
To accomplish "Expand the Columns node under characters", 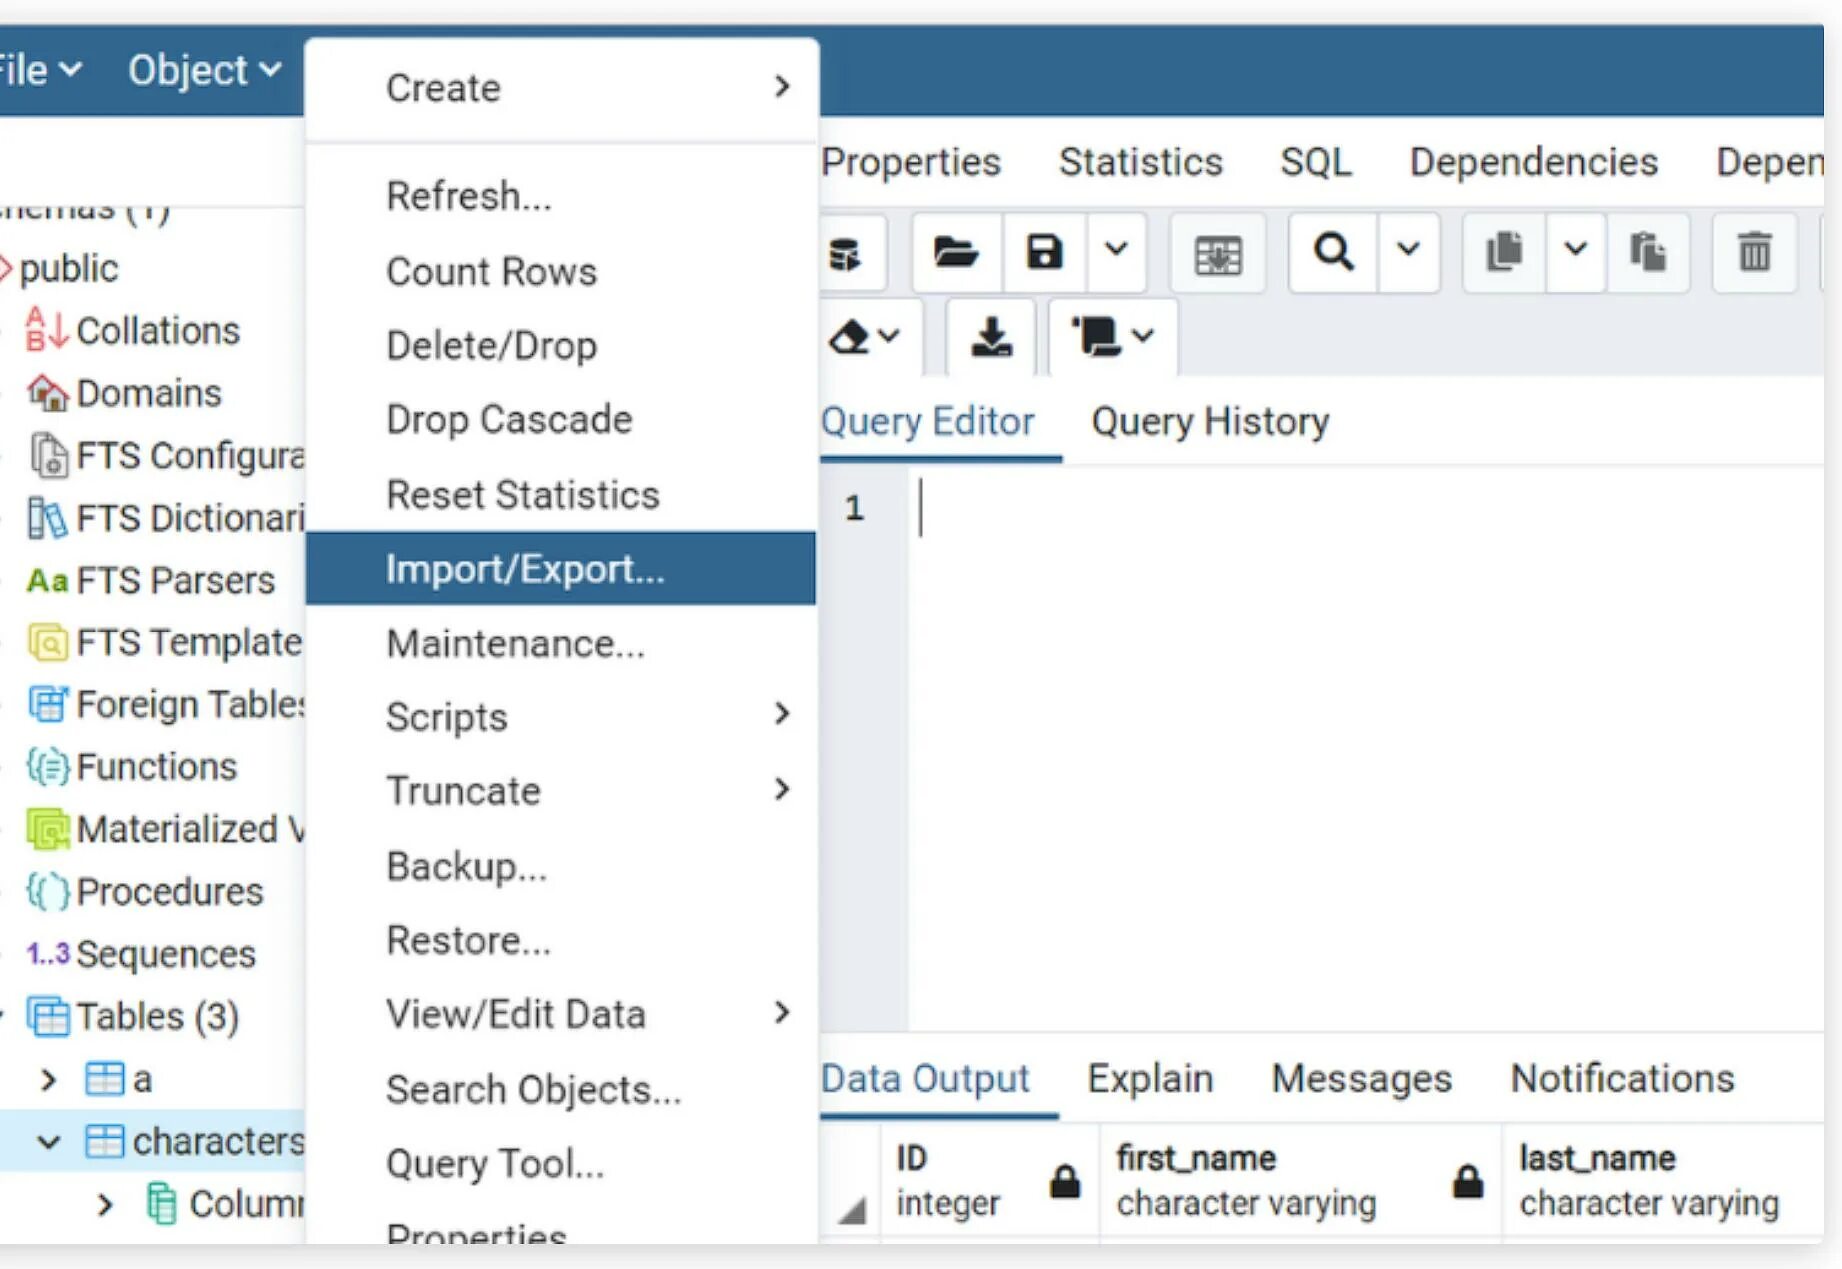I will pyautogui.click(x=105, y=1204).
